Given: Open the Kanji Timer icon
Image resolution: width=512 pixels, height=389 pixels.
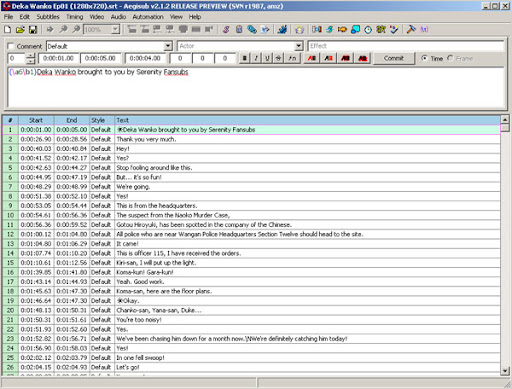Looking at the screenshot, I should pyautogui.click(x=381, y=30).
